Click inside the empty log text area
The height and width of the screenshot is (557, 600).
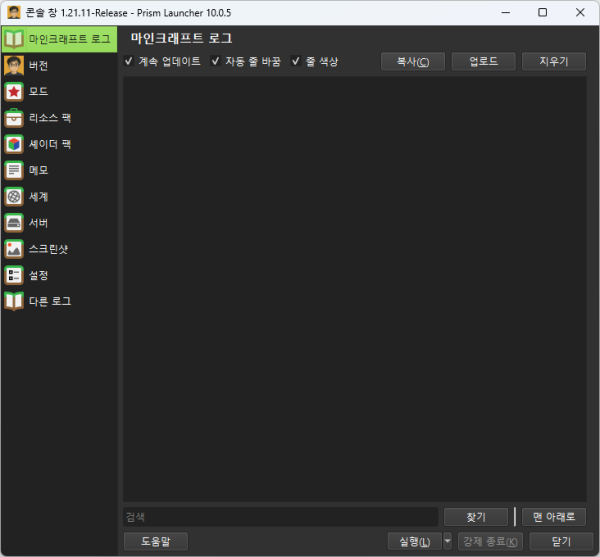[x=355, y=289]
